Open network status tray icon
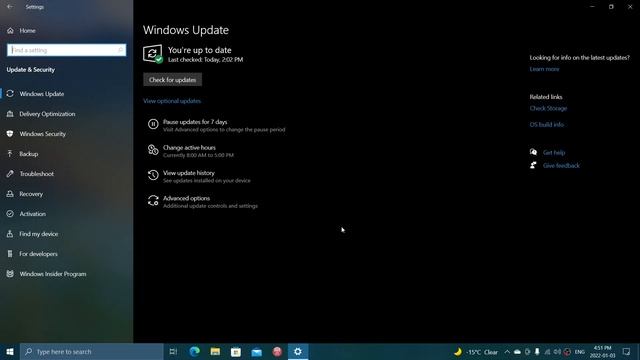 [547, 352]
